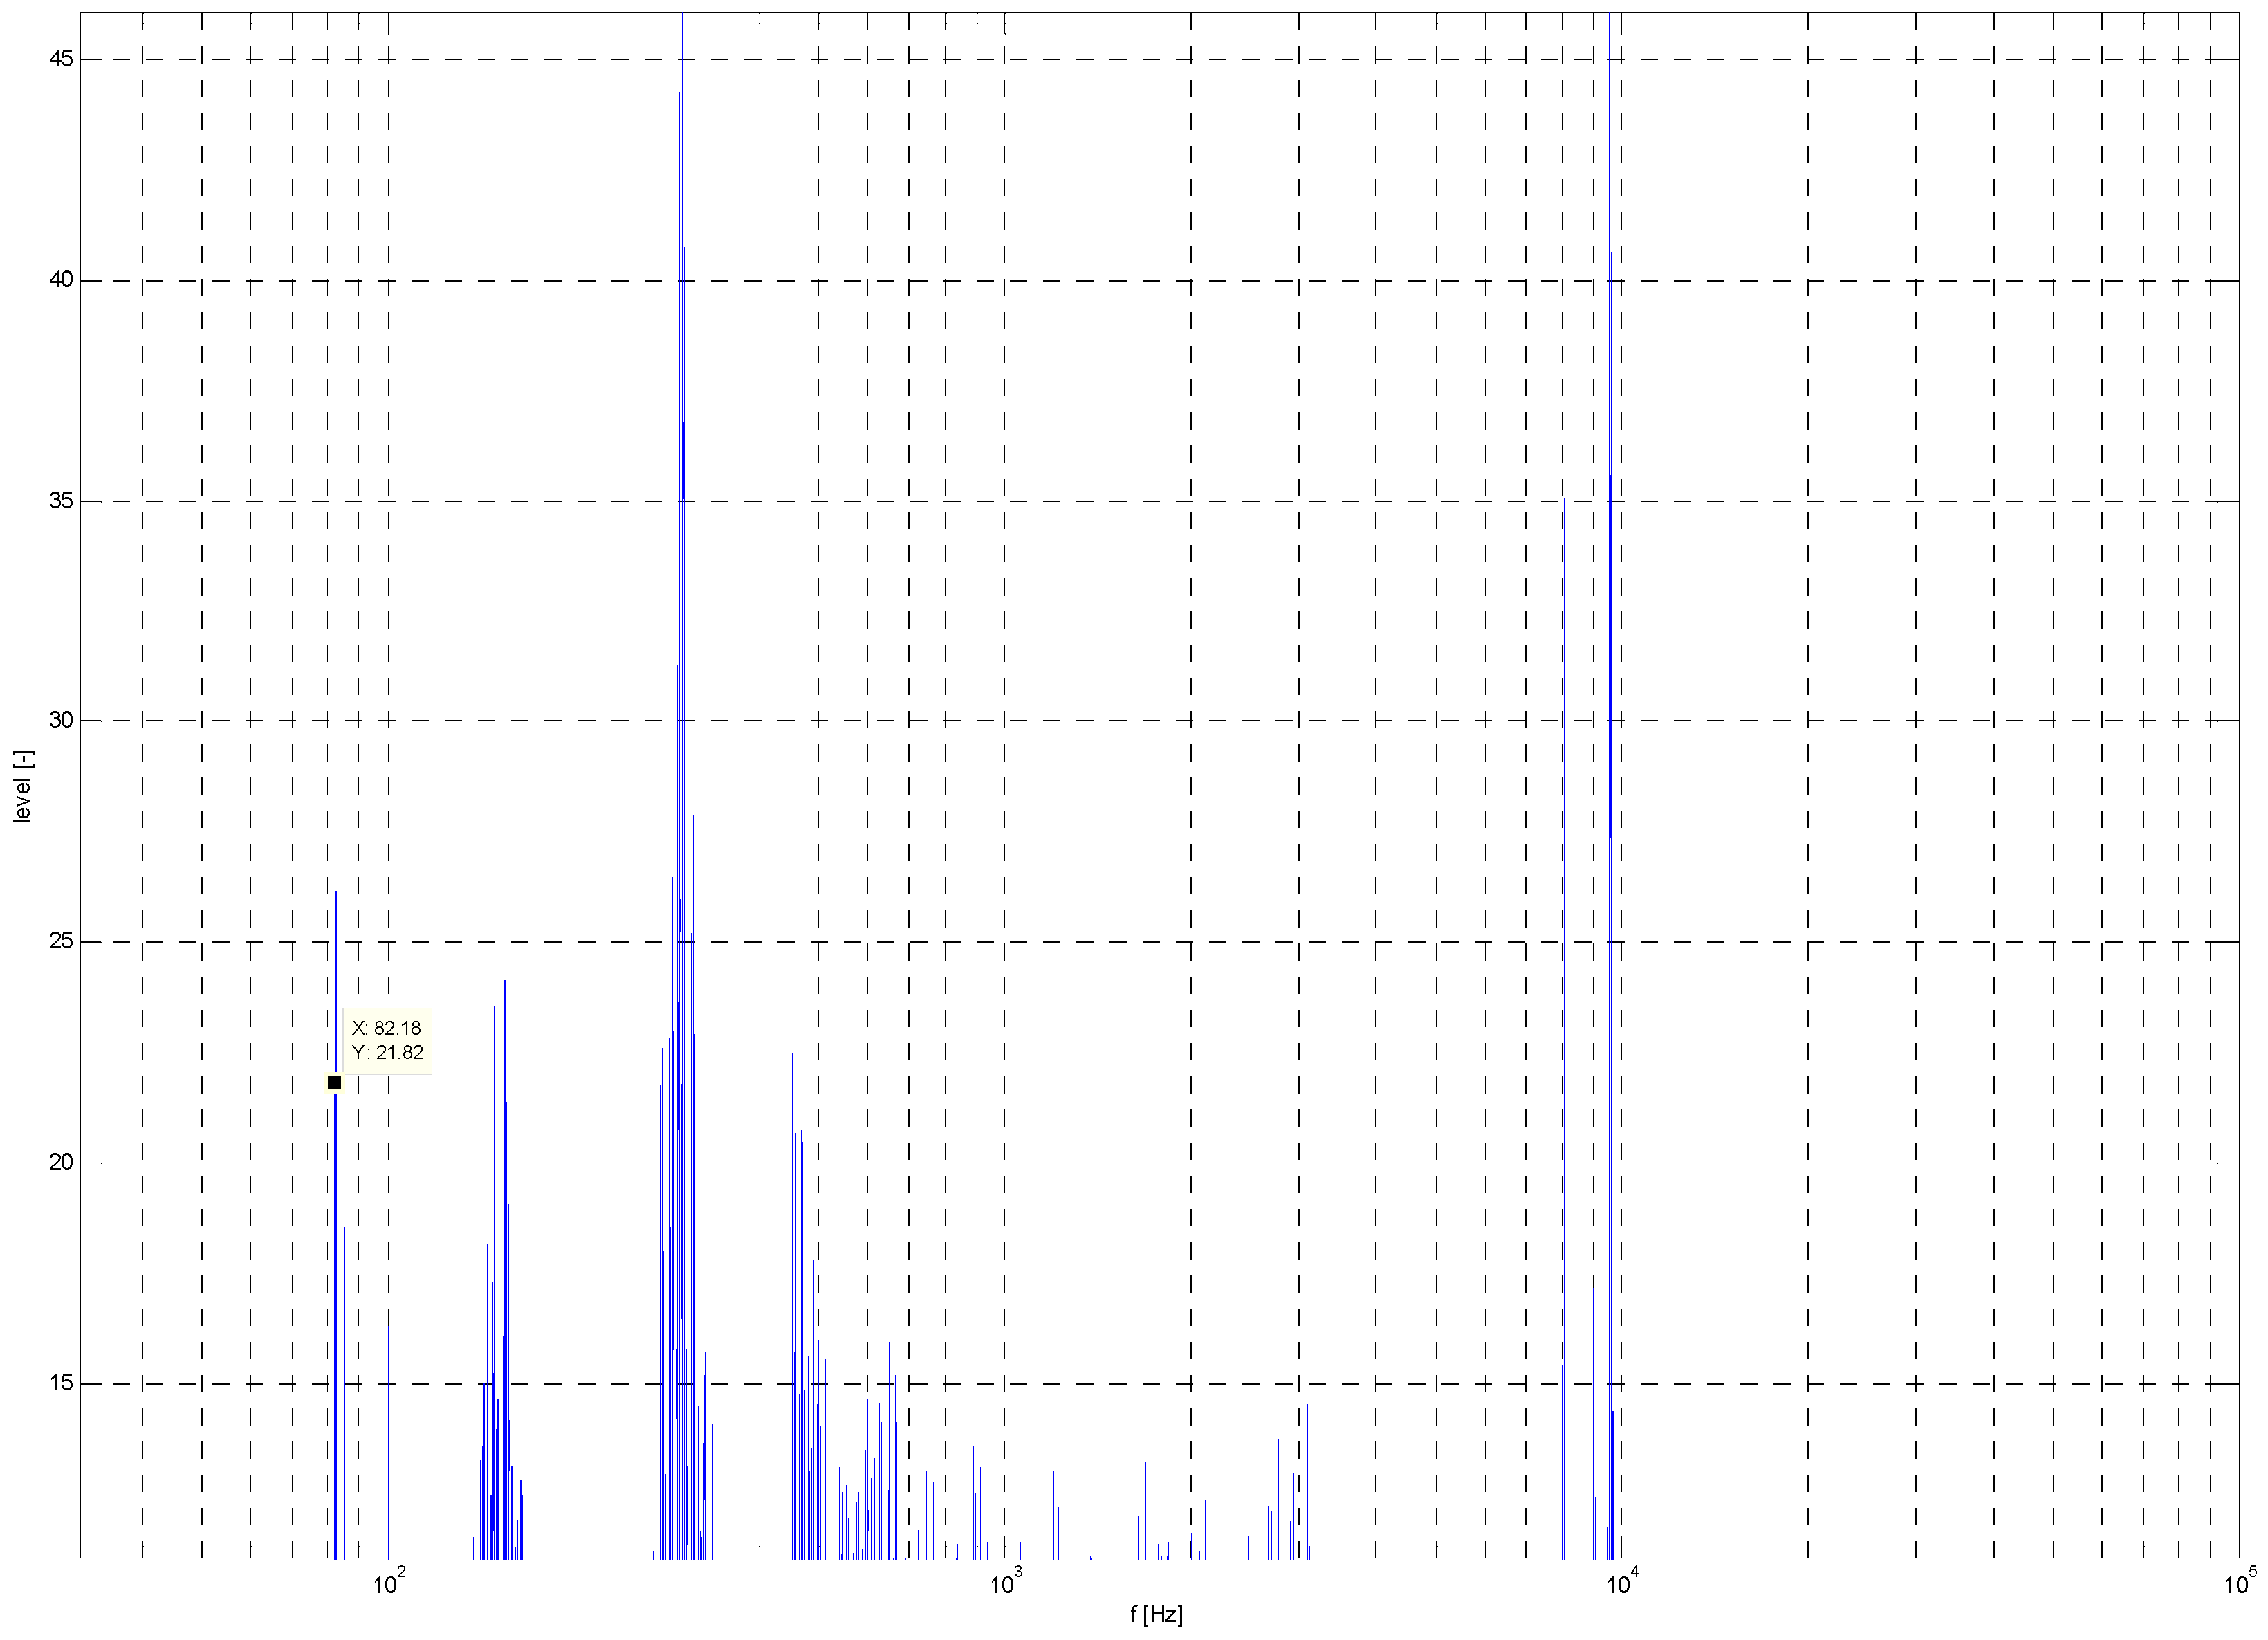Screen dimensions: 2268x1640
Task: Click the 10^5 x-axis tick label
Action: 2240,1583
